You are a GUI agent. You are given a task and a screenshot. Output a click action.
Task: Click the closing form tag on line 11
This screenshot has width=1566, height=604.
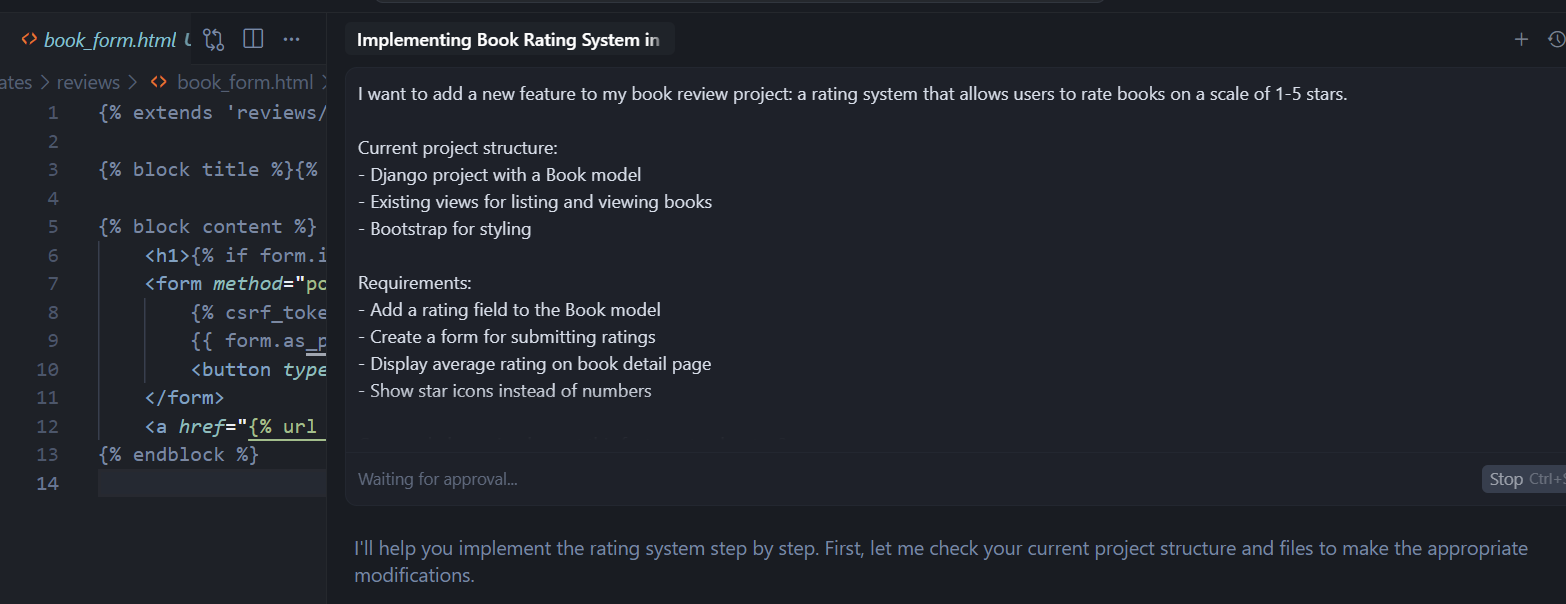click(185, 398)
